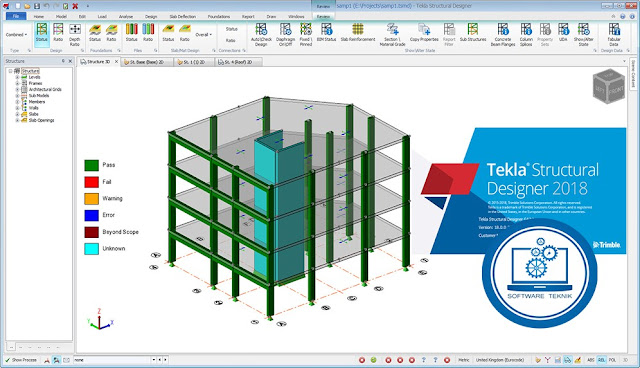The width and height of the screenshot is (640, 368).
Task: Click the UDA icon in the ribbon
Action: 563,32
